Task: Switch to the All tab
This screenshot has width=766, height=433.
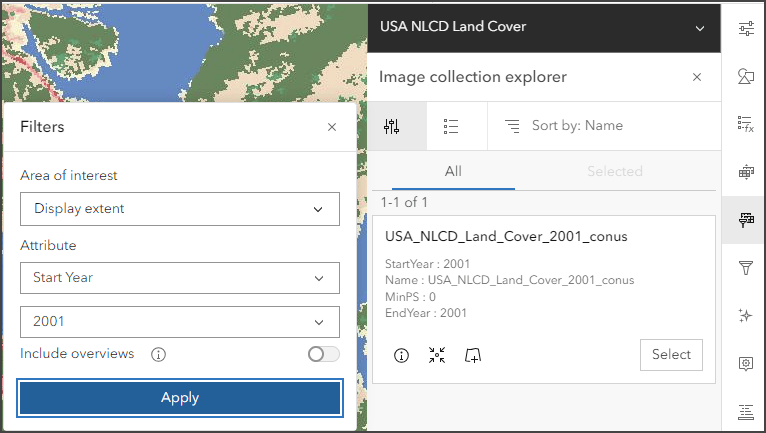Action: pos(453,172)
